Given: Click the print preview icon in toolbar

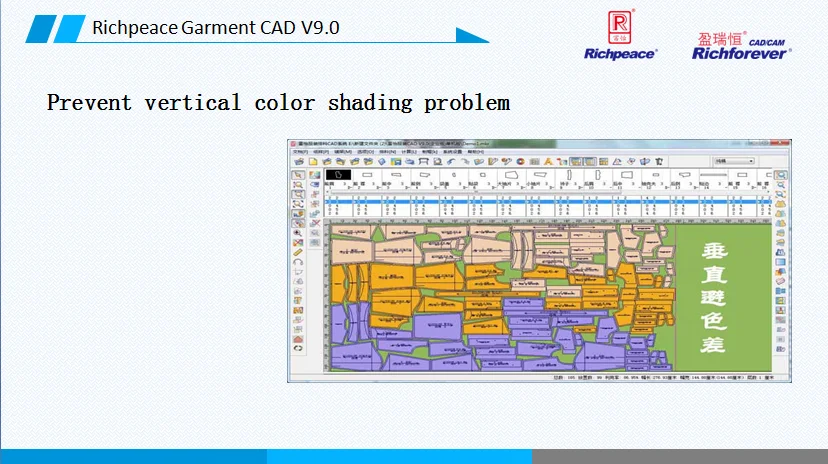Looking at the screenshot, I should [437, 162].
